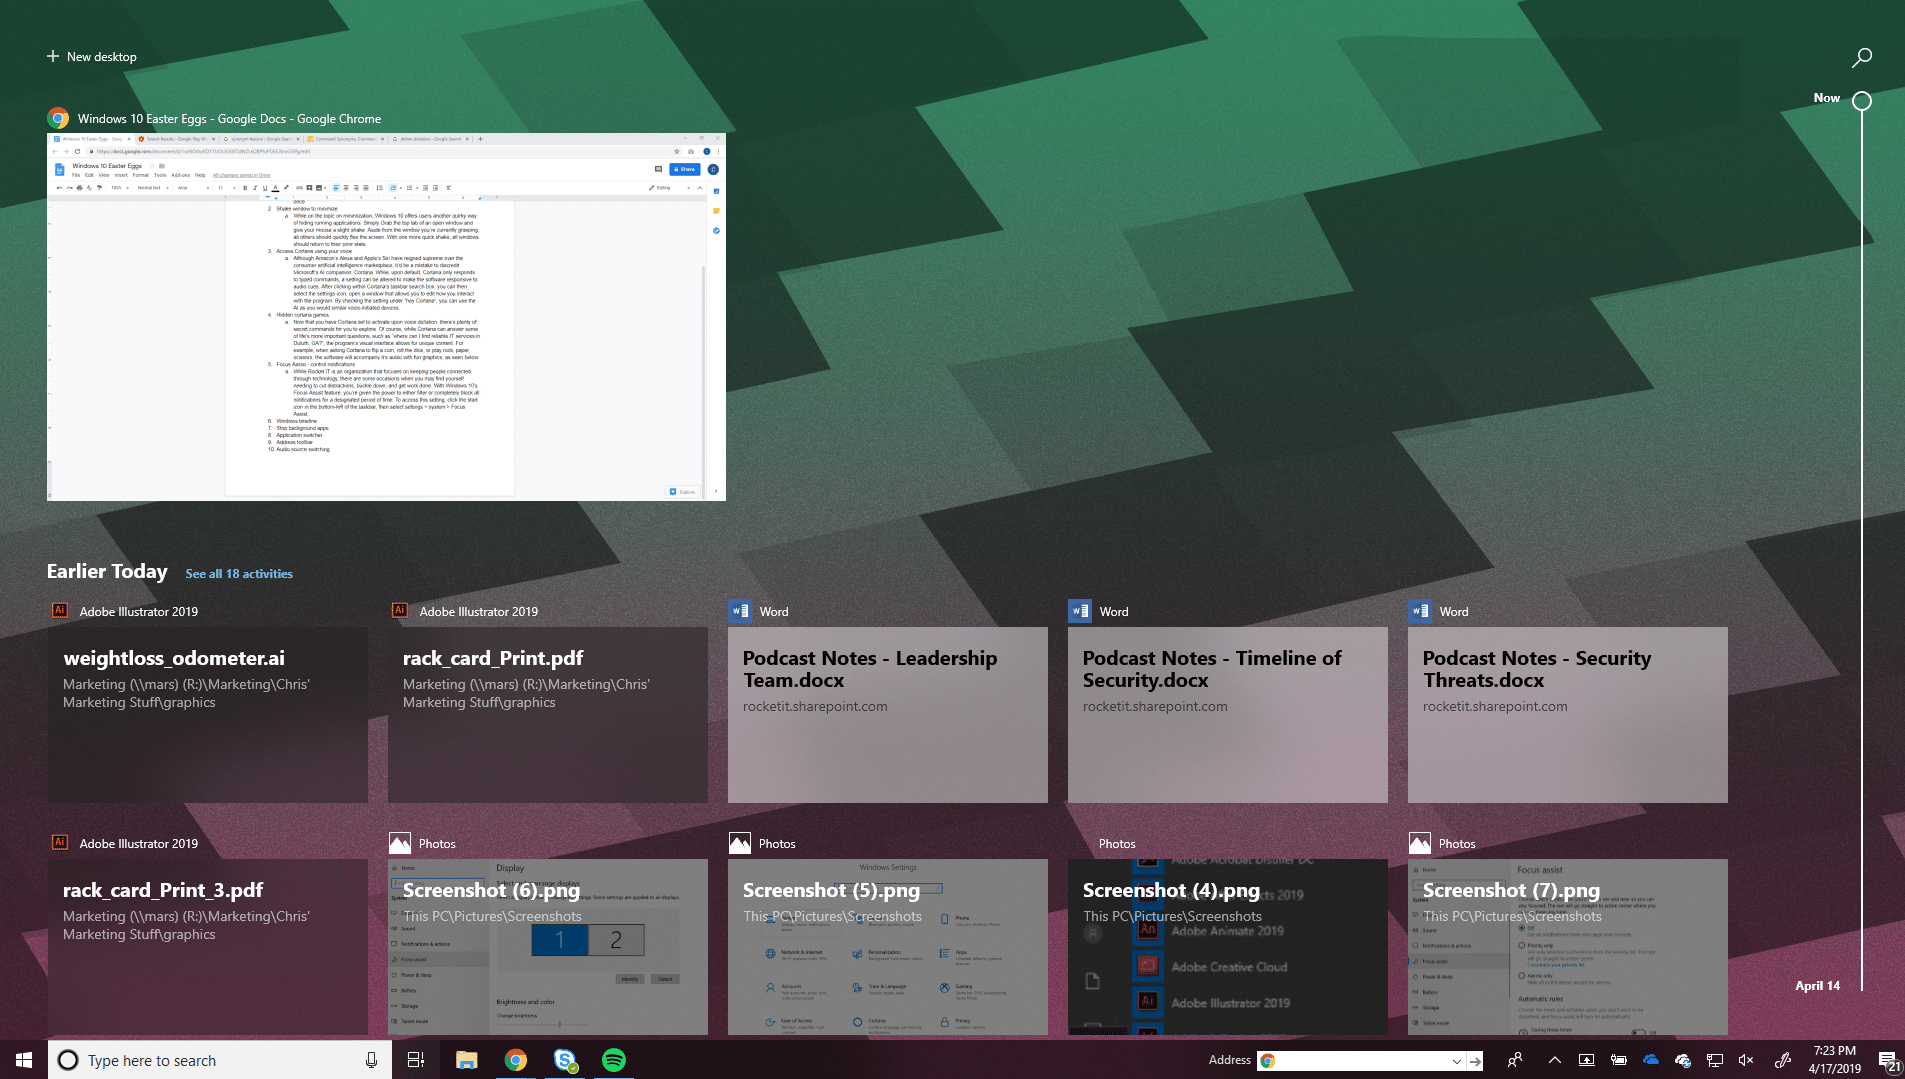This screenshot has height=1079, width=1905.
Task: Open the Screenshot (6).png activity card
Action: [x=547, y=947]
